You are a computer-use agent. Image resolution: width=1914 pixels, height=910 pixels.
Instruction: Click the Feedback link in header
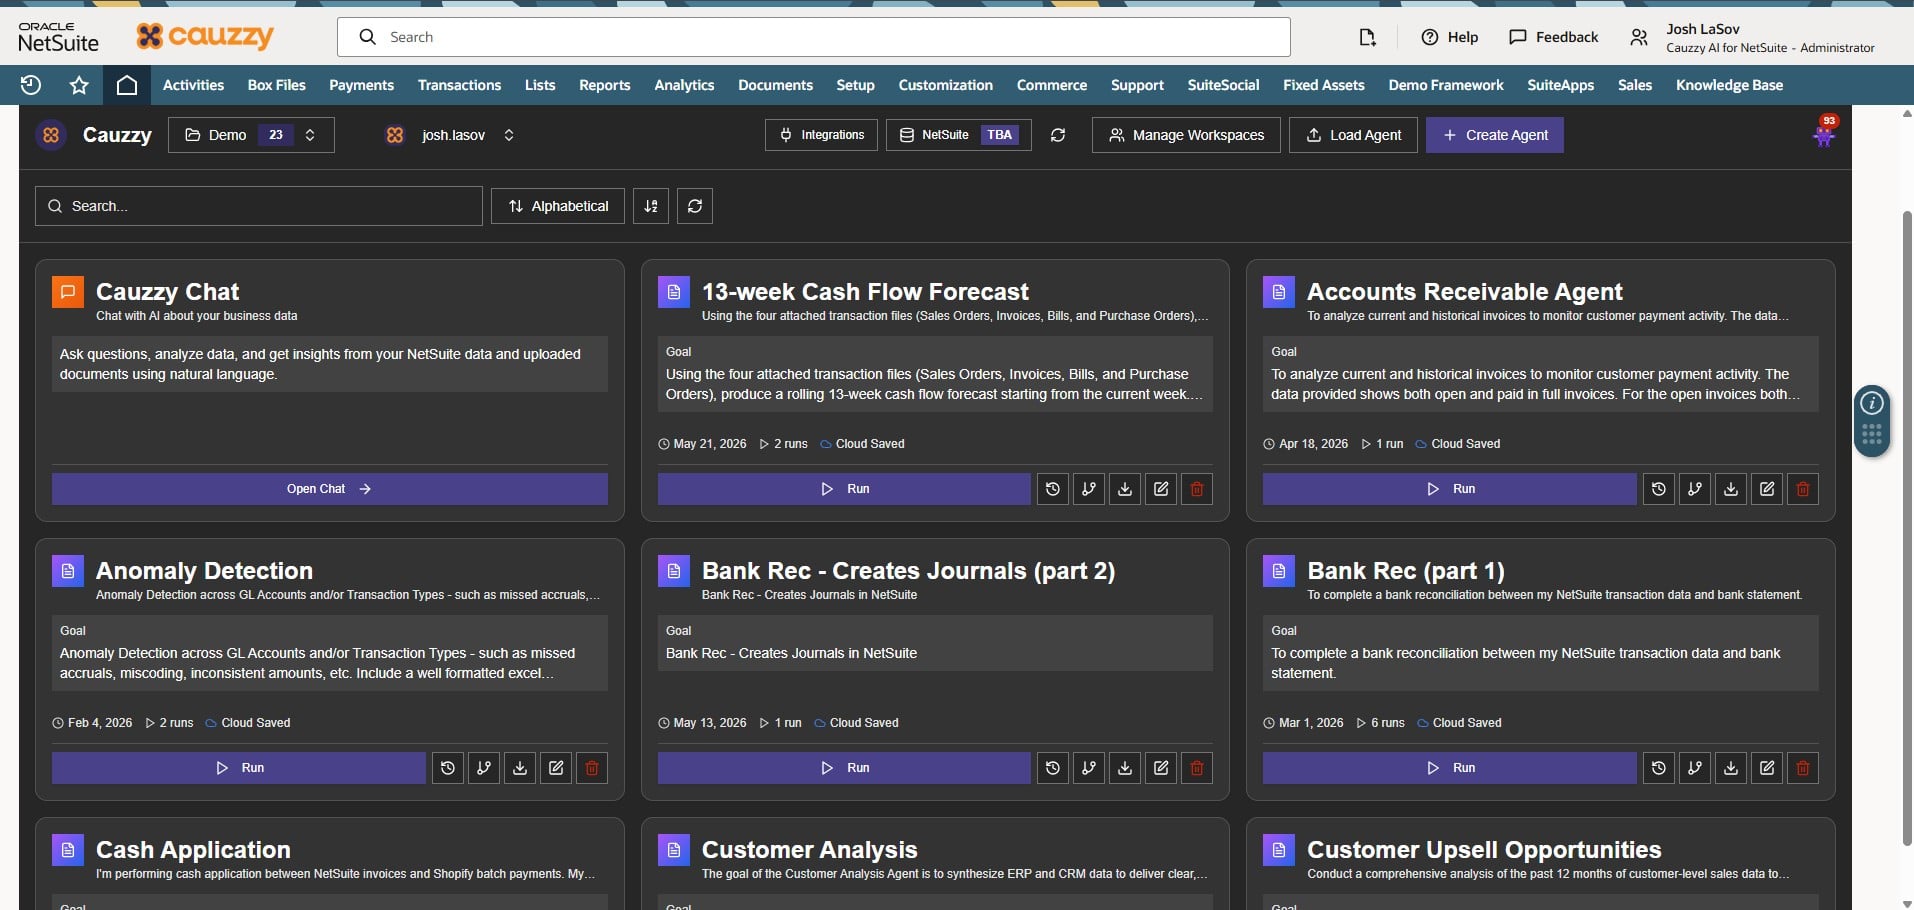[x=1553, y=37]
